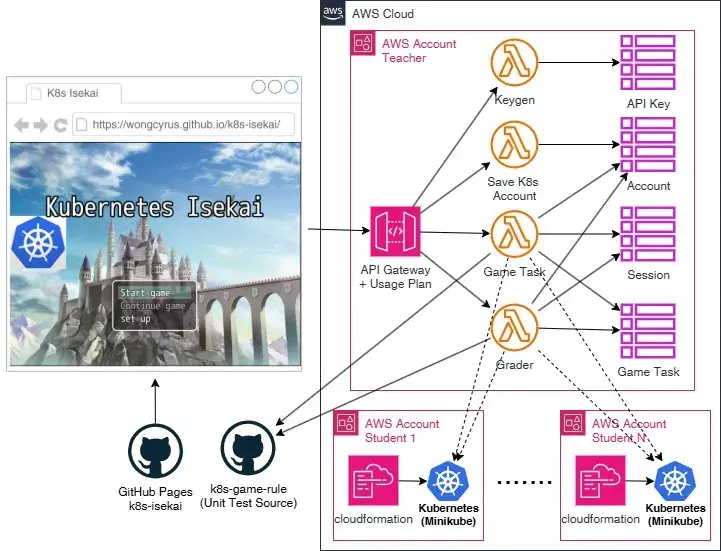Select Continue game menu entry
721x551 pixels.
(x=153, y=306)
